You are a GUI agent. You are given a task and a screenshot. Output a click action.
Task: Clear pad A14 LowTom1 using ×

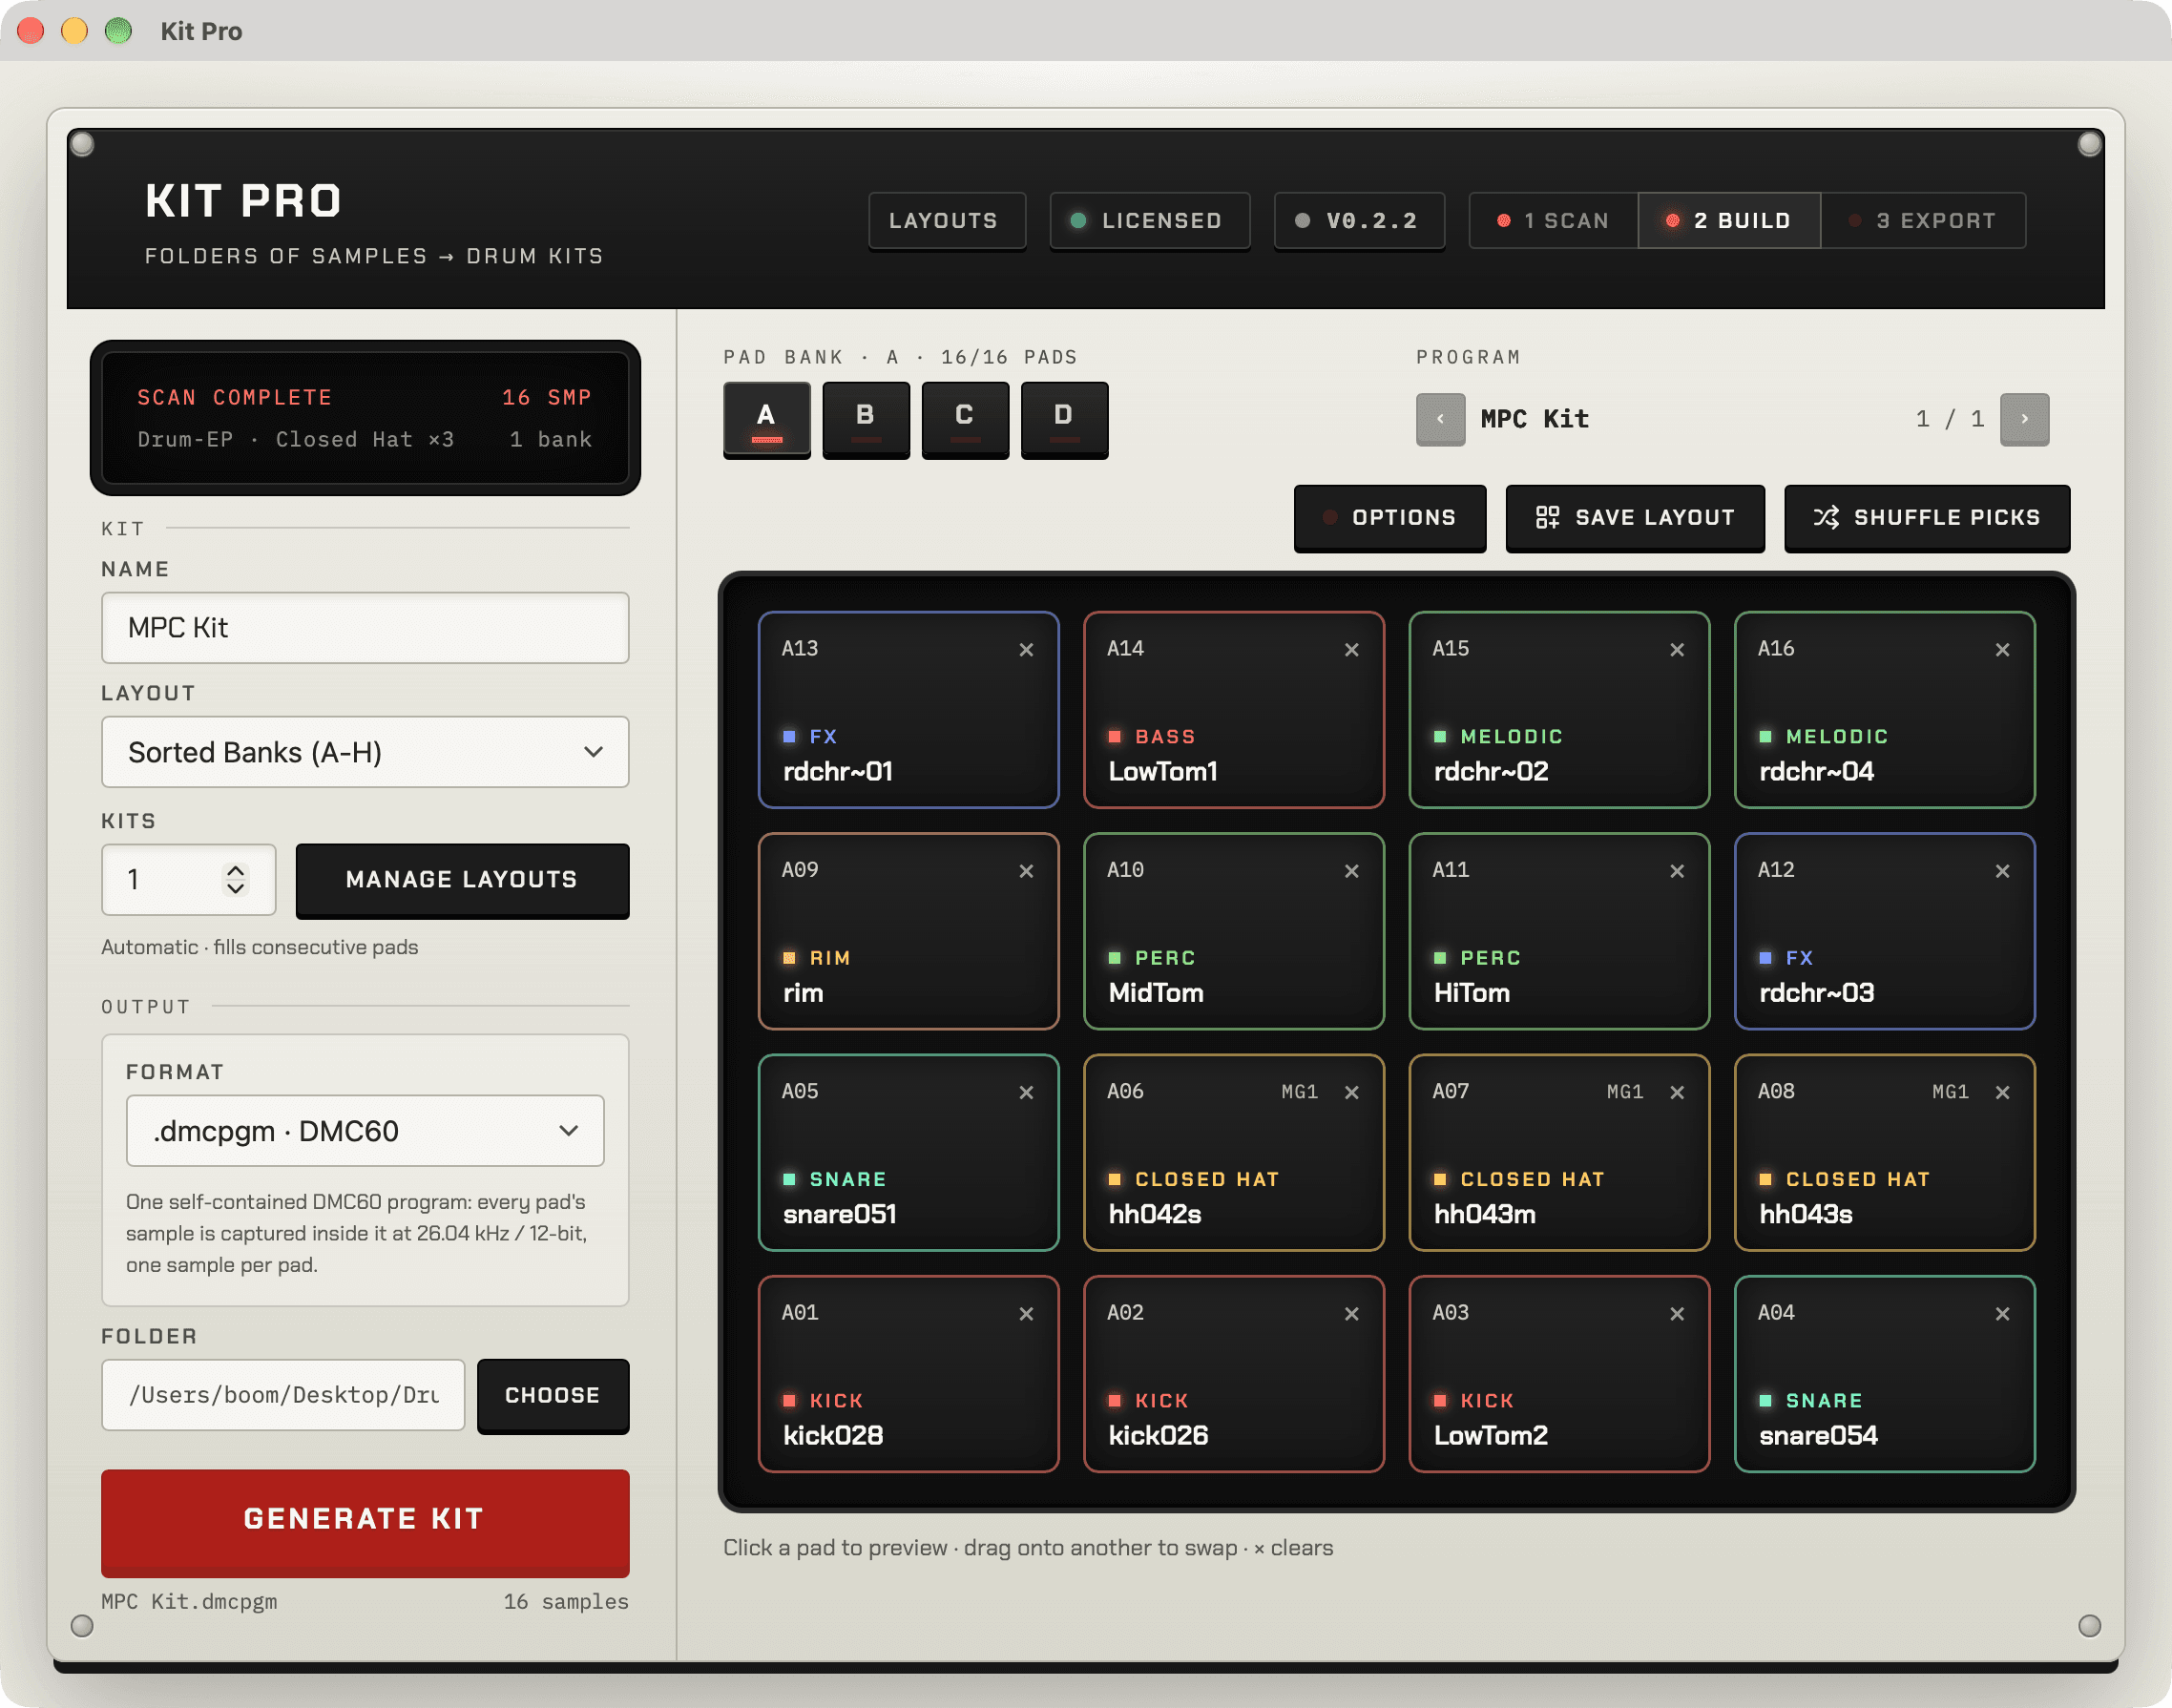point(1351,650)
